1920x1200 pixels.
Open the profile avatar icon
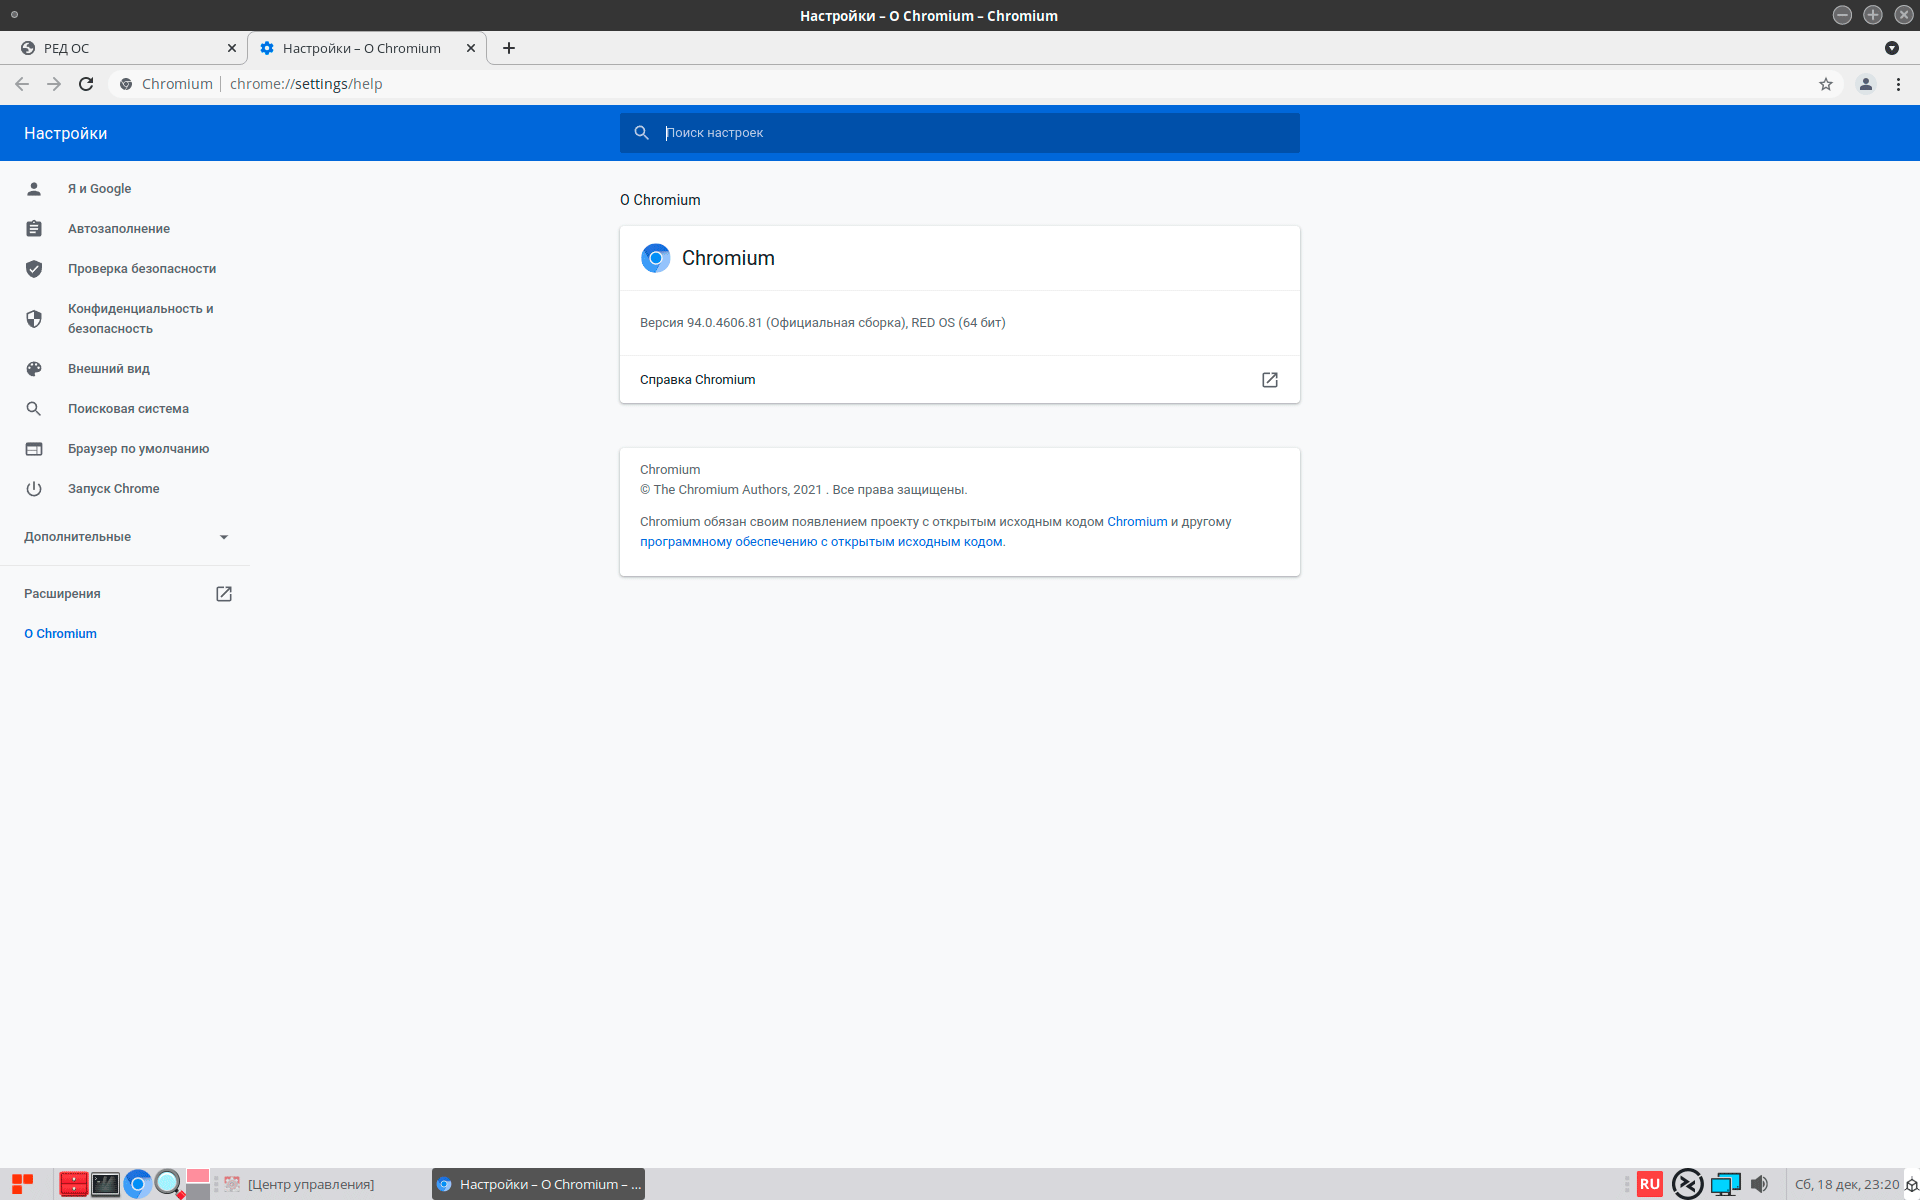tap(1865, 84)
